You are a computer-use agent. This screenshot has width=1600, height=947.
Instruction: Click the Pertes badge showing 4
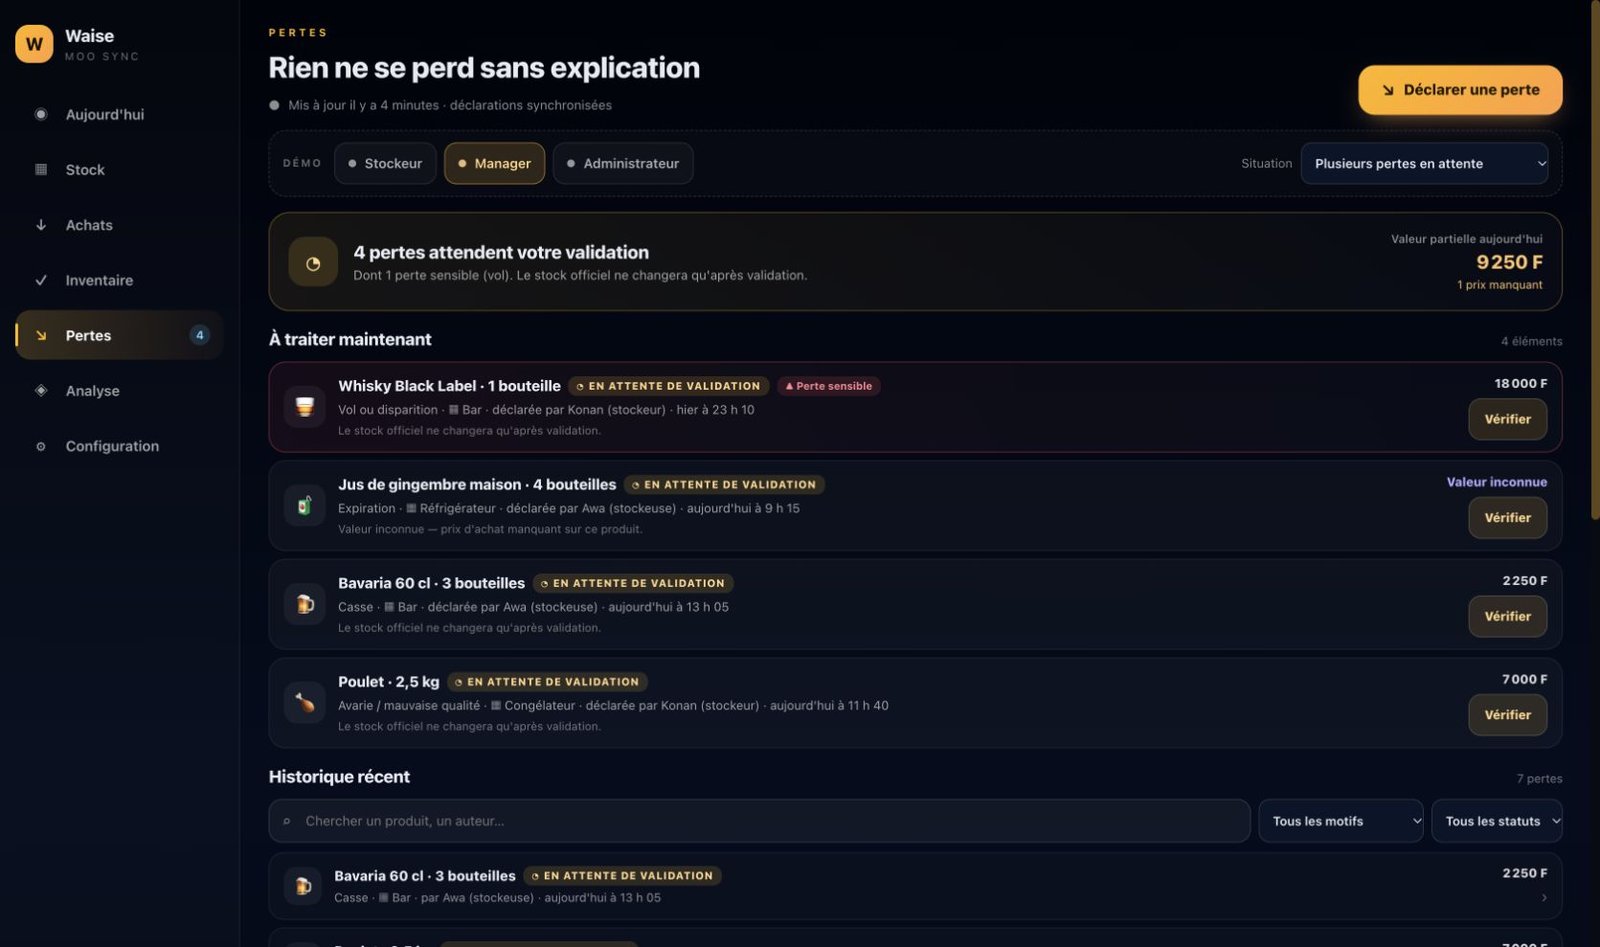point(200,335)
